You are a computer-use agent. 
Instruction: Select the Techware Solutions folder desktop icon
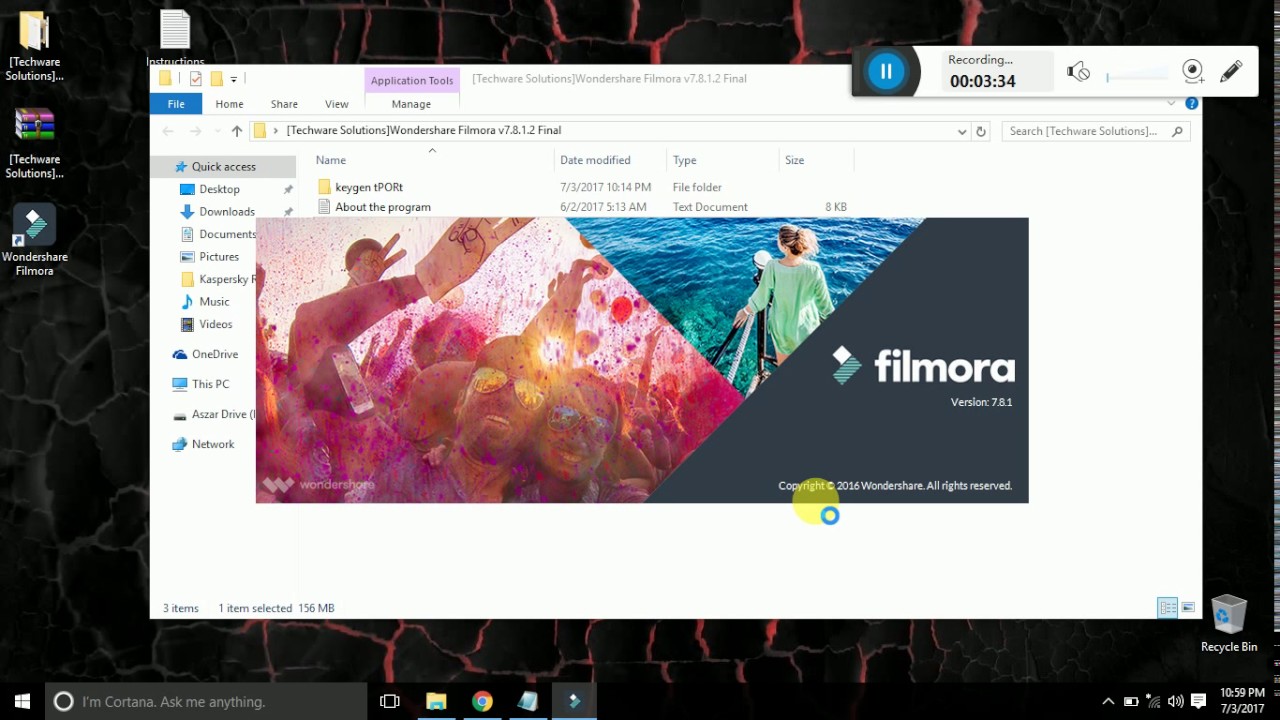pos(34,47)
